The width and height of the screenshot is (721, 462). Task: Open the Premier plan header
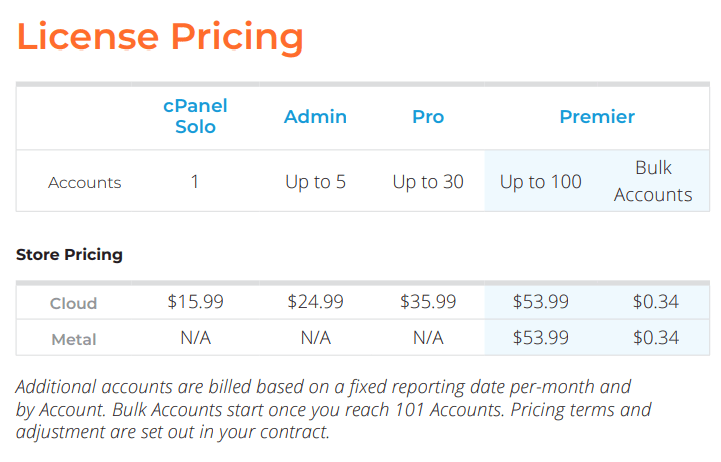click(x=597, y=116)
